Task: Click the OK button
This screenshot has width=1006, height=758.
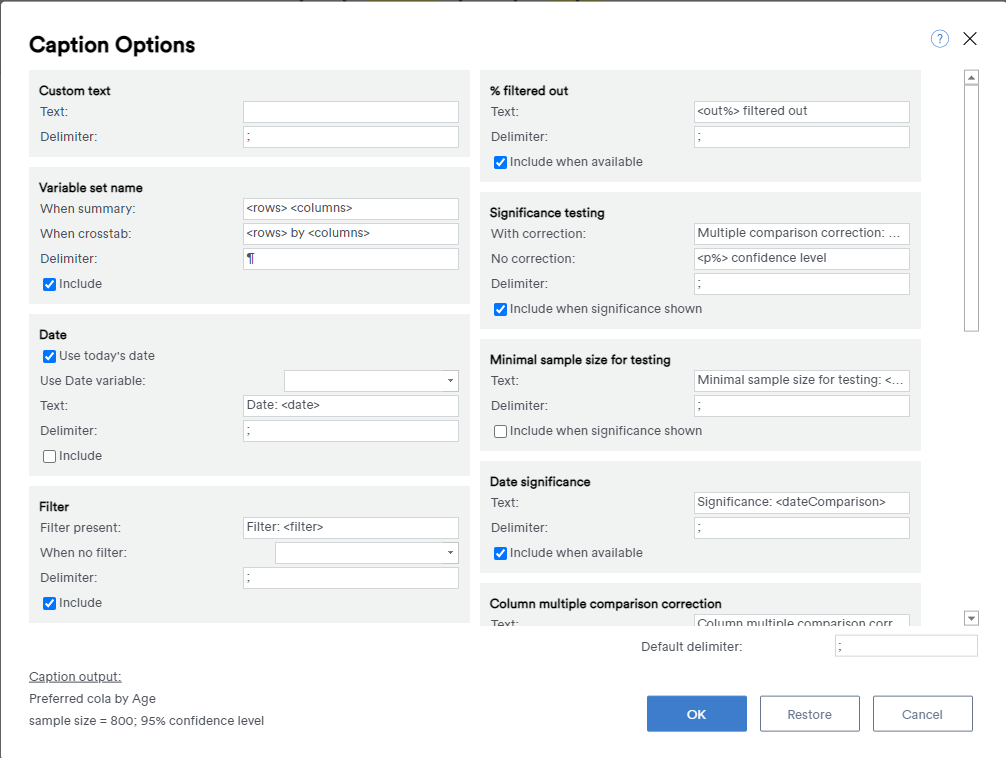Action: coord(696,713)
